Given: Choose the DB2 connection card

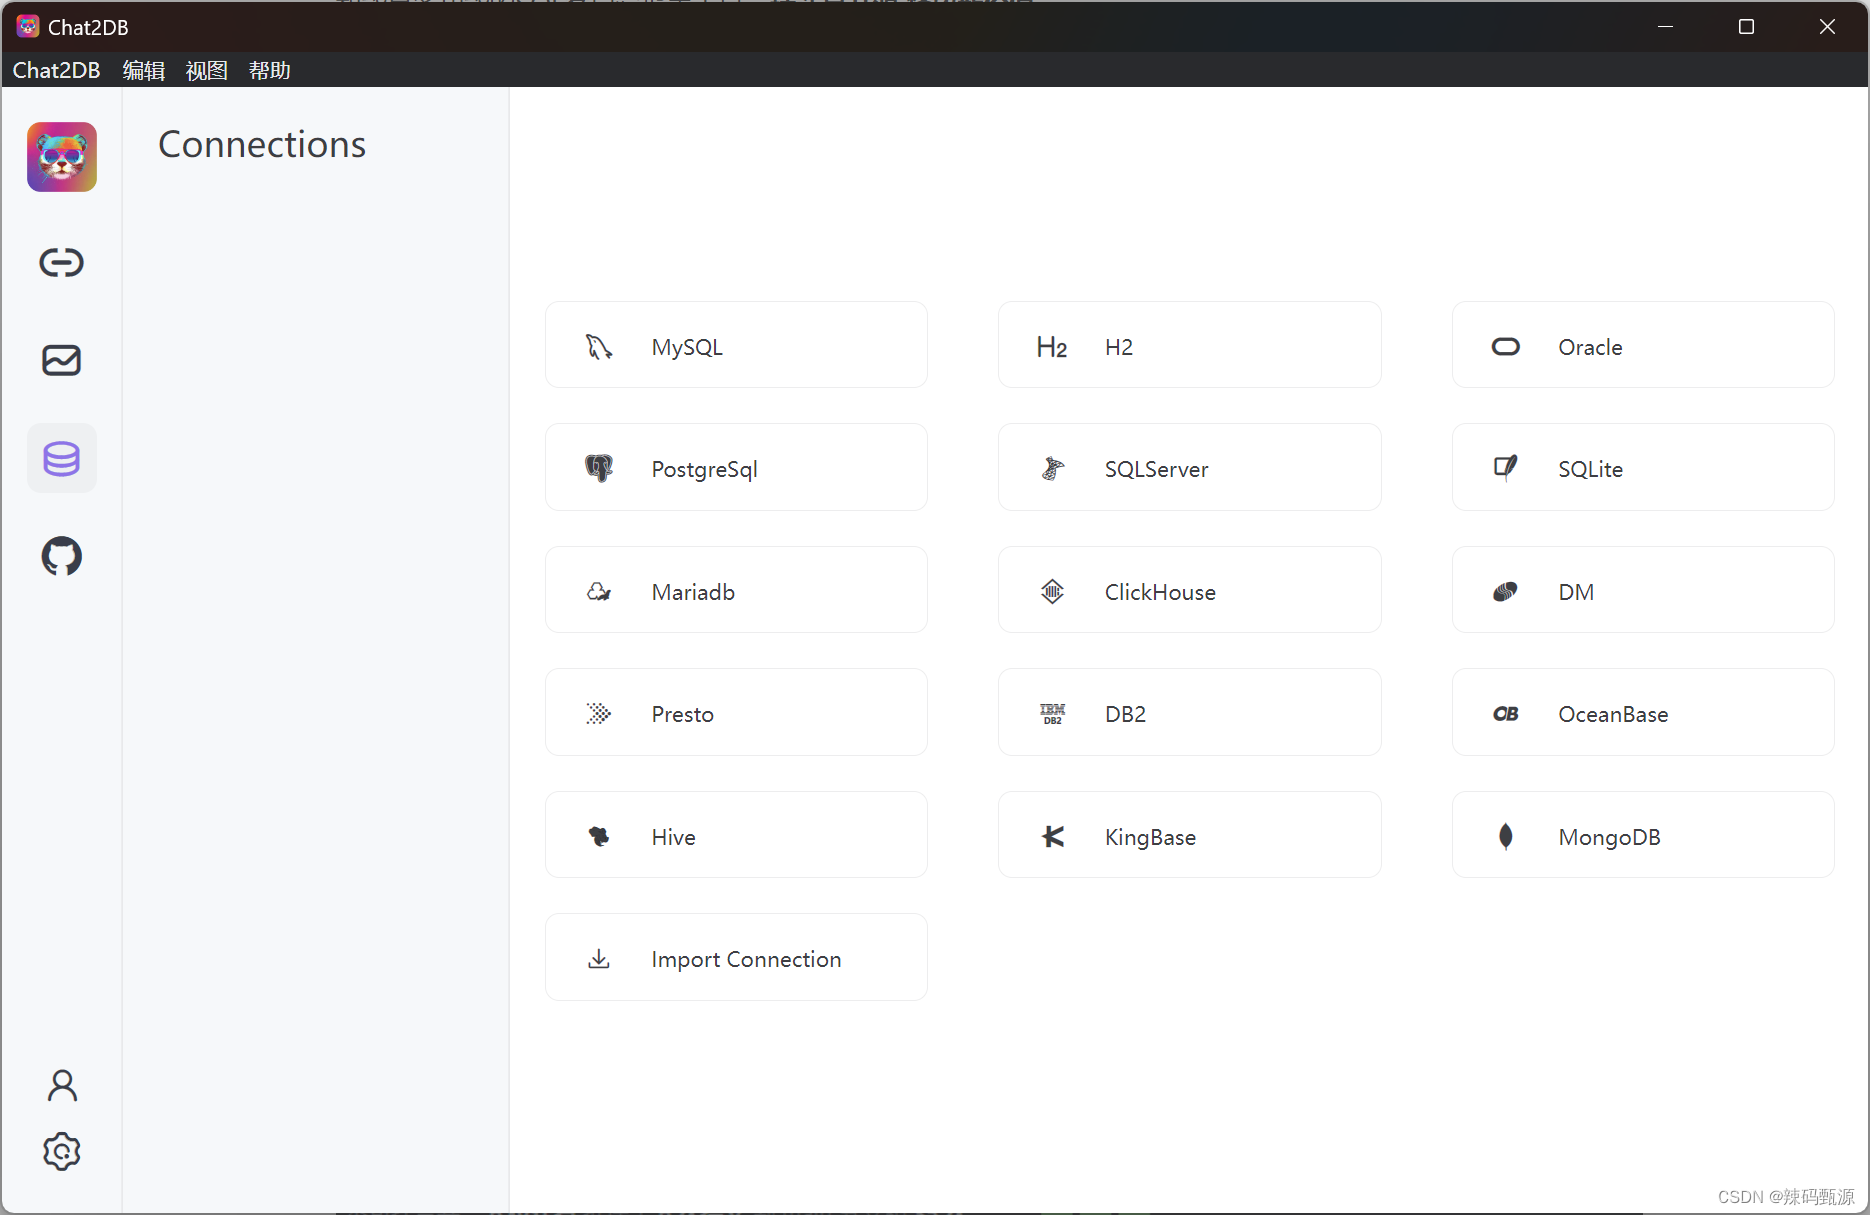Looking at the screenshot, I should [x=1189, y=712].
